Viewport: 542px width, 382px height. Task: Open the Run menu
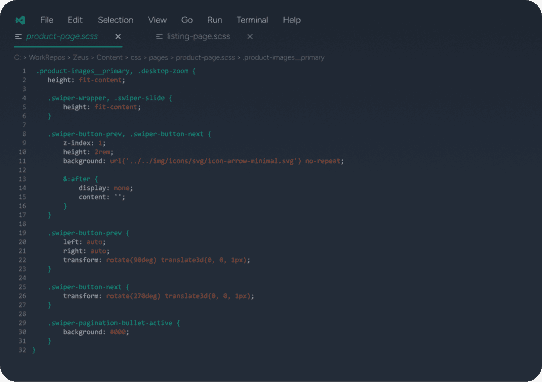coord(215,20)
